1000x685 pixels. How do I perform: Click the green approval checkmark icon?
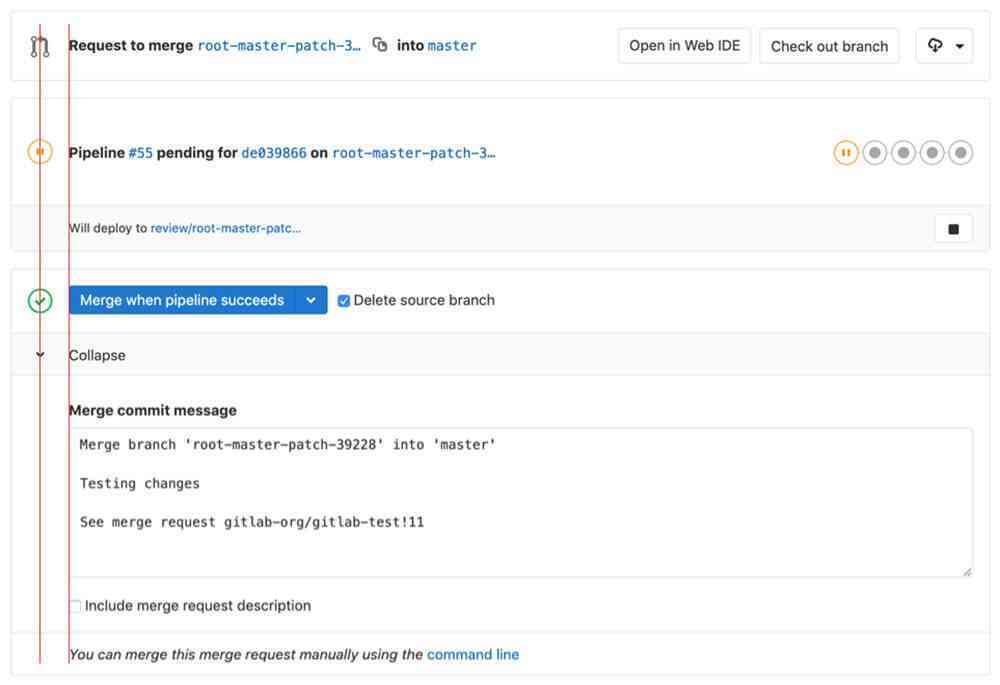(40, 300)
